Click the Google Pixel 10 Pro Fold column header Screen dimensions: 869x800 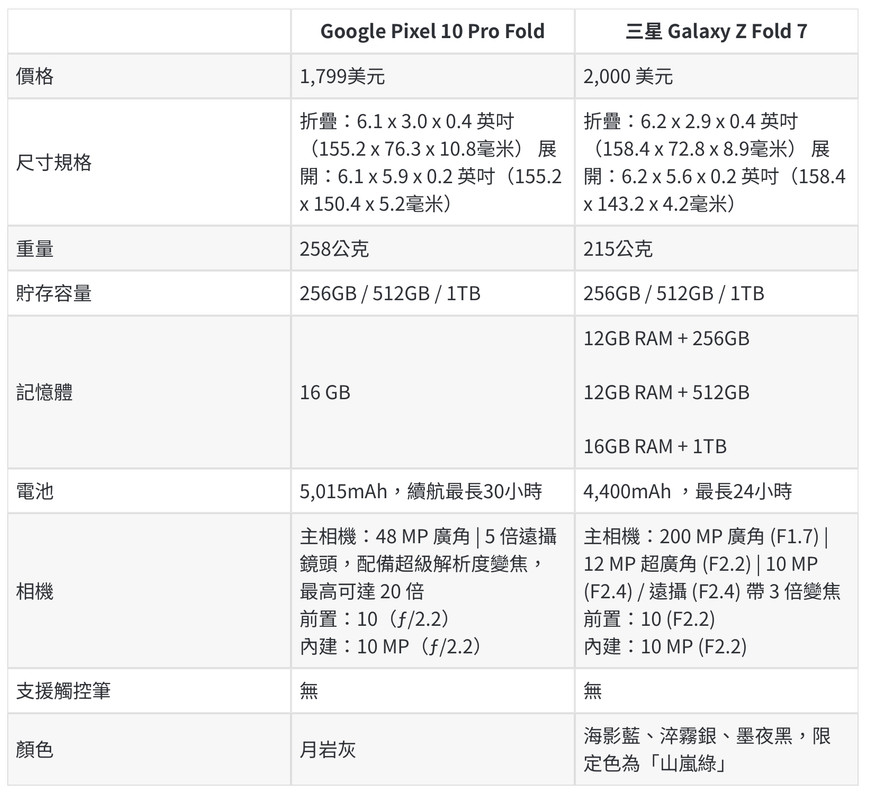point(432,31)
